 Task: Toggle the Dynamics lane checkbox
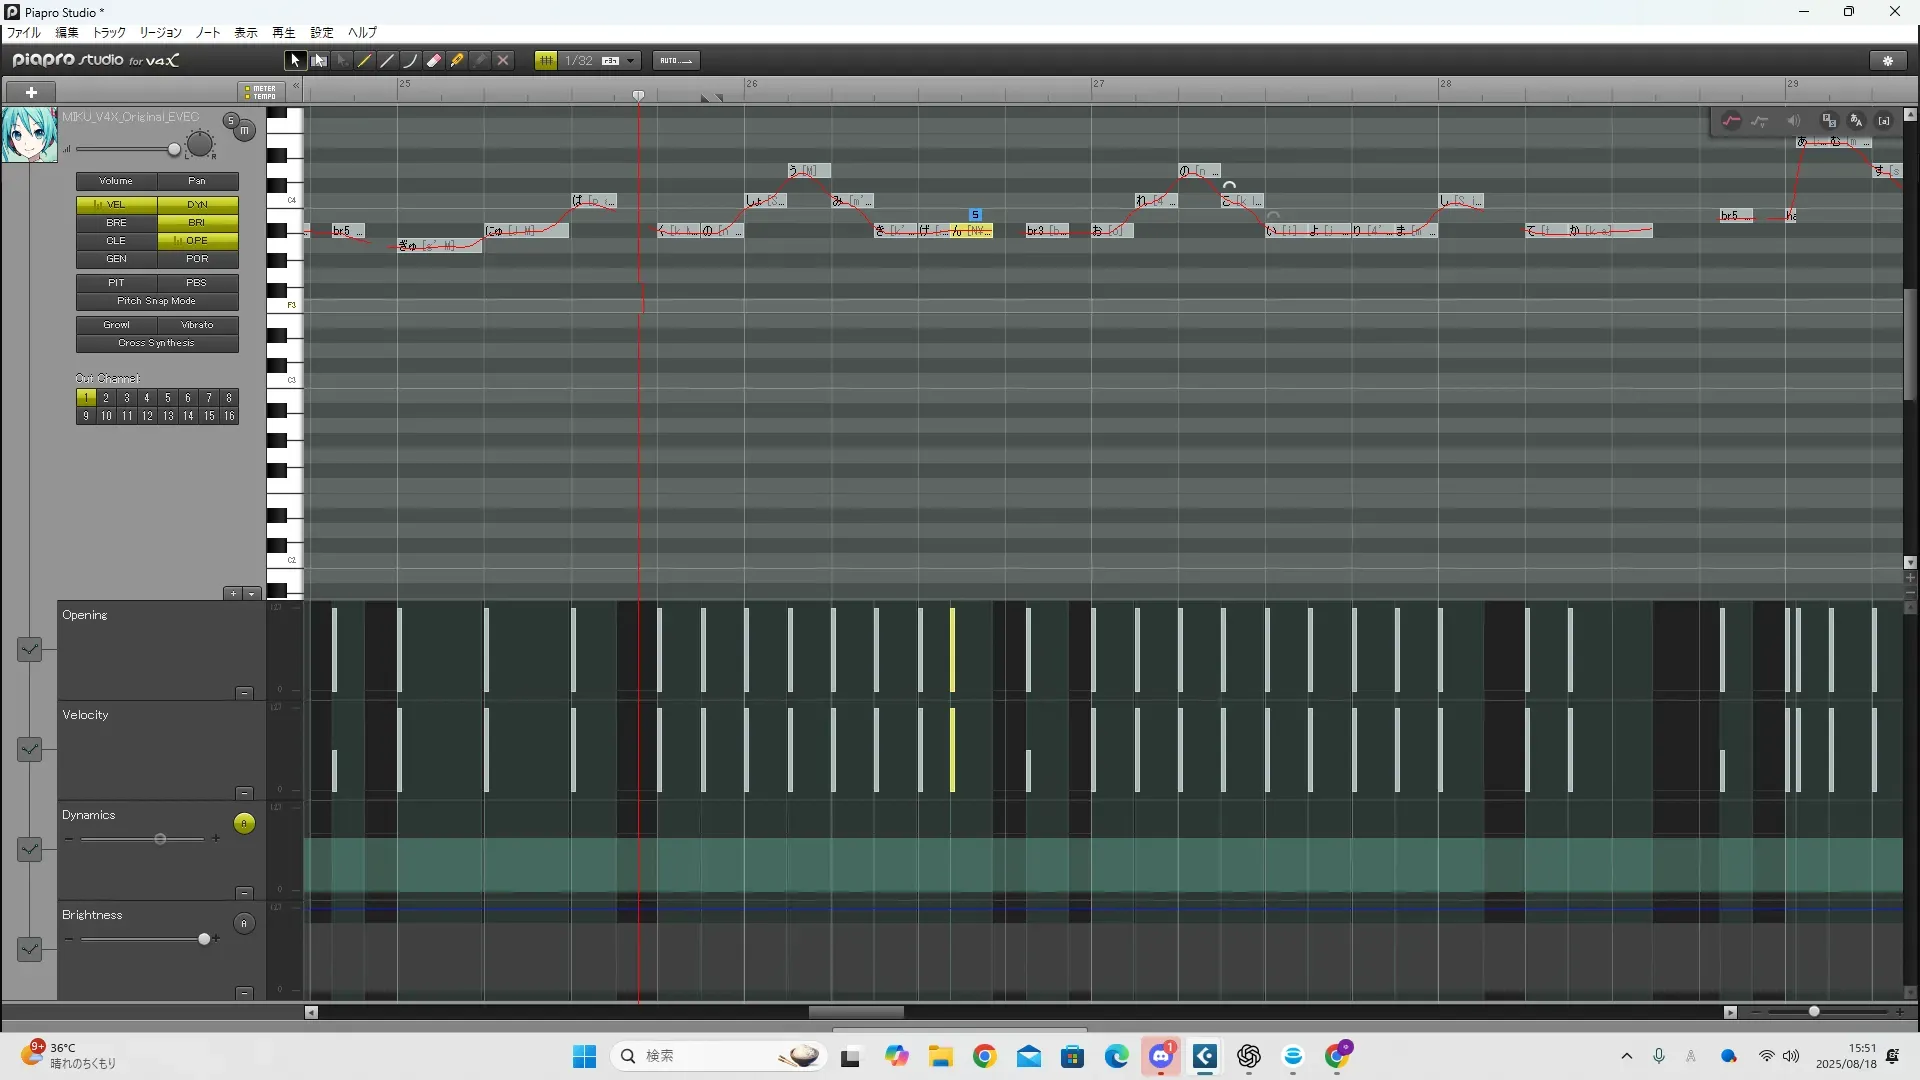(29, 850)
